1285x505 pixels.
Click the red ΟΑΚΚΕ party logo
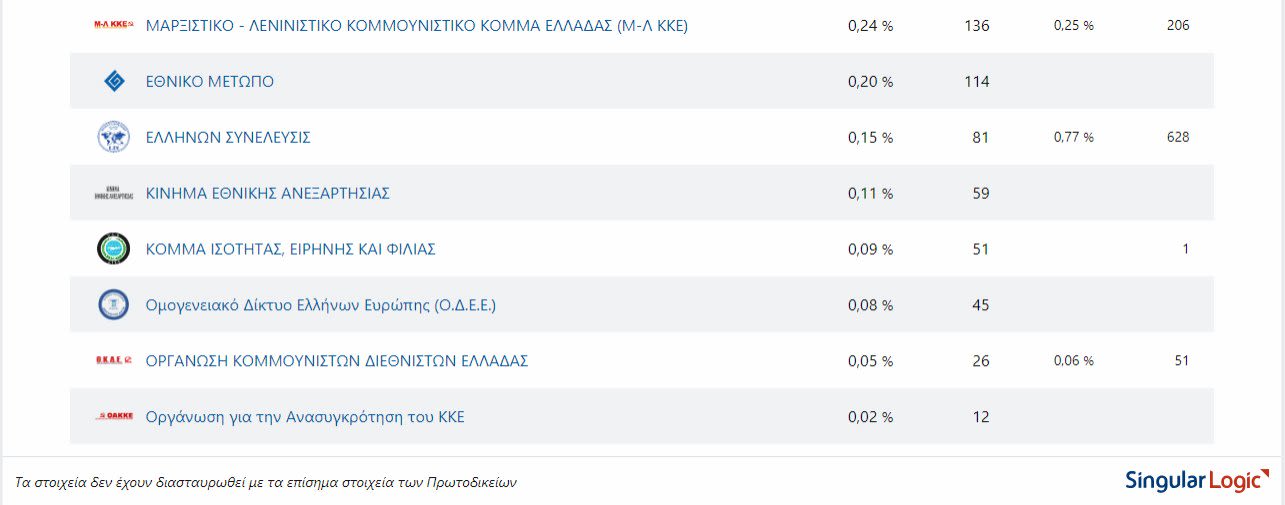113,416
